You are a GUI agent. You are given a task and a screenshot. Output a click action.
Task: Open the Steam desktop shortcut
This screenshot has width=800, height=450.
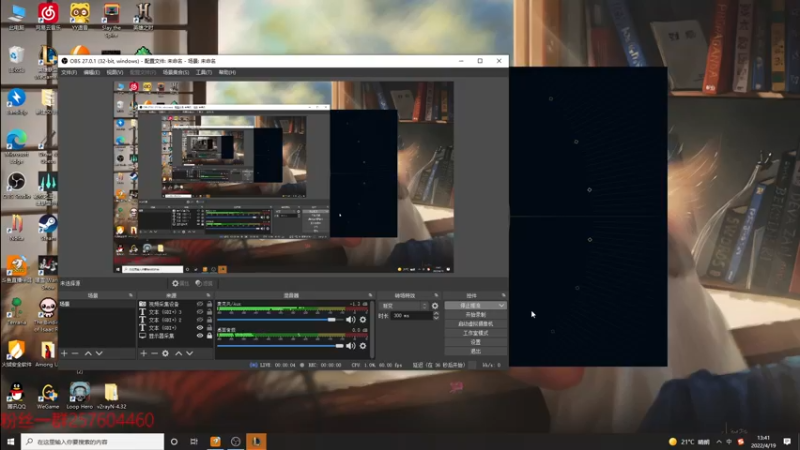(47, 227)
